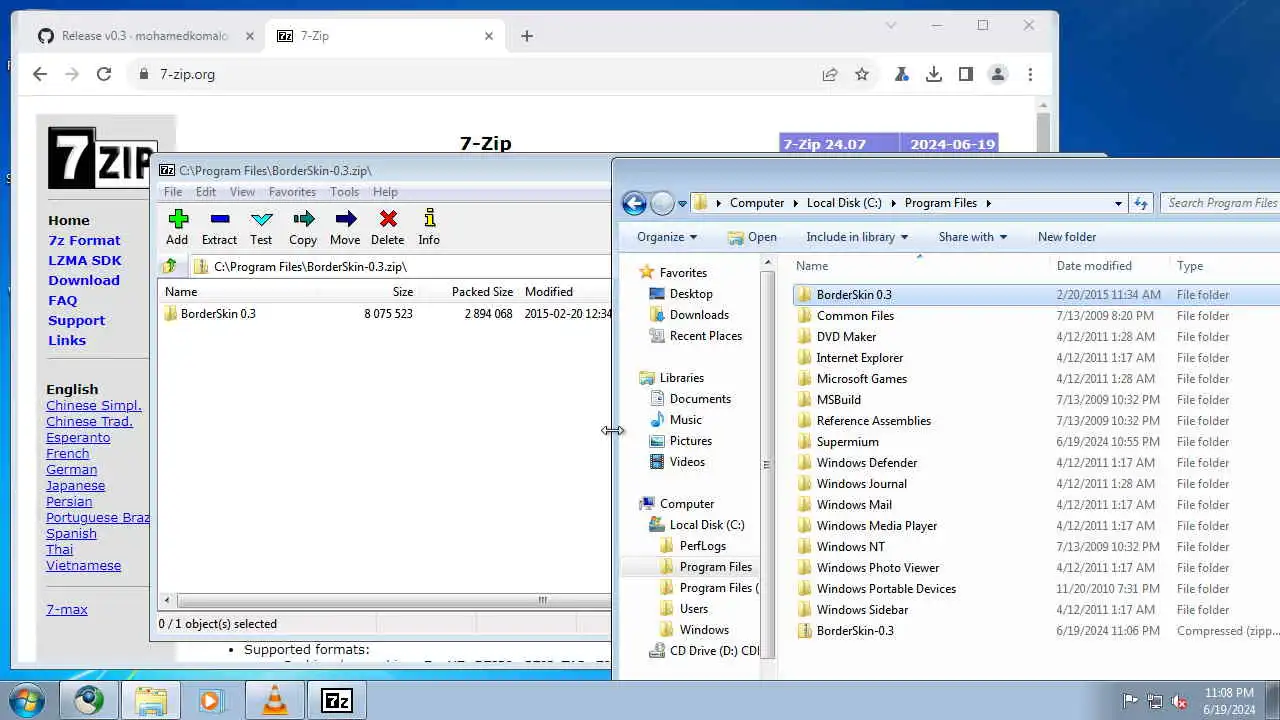Open a new Chrome tab
Image resolution: width=1280 pixels, height=720 pixels.
click(527, 36)
